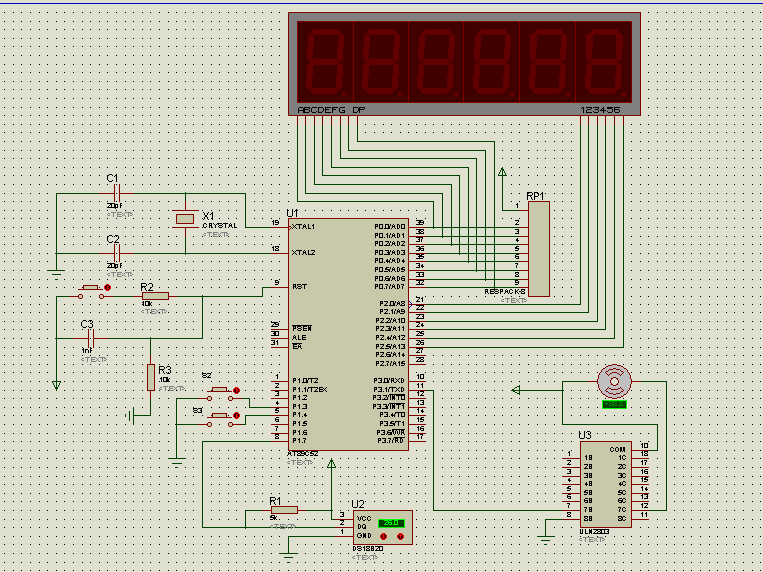763x572 pixels.
Task: Click the XTAL2 pin label
Action: coord(304,252)
